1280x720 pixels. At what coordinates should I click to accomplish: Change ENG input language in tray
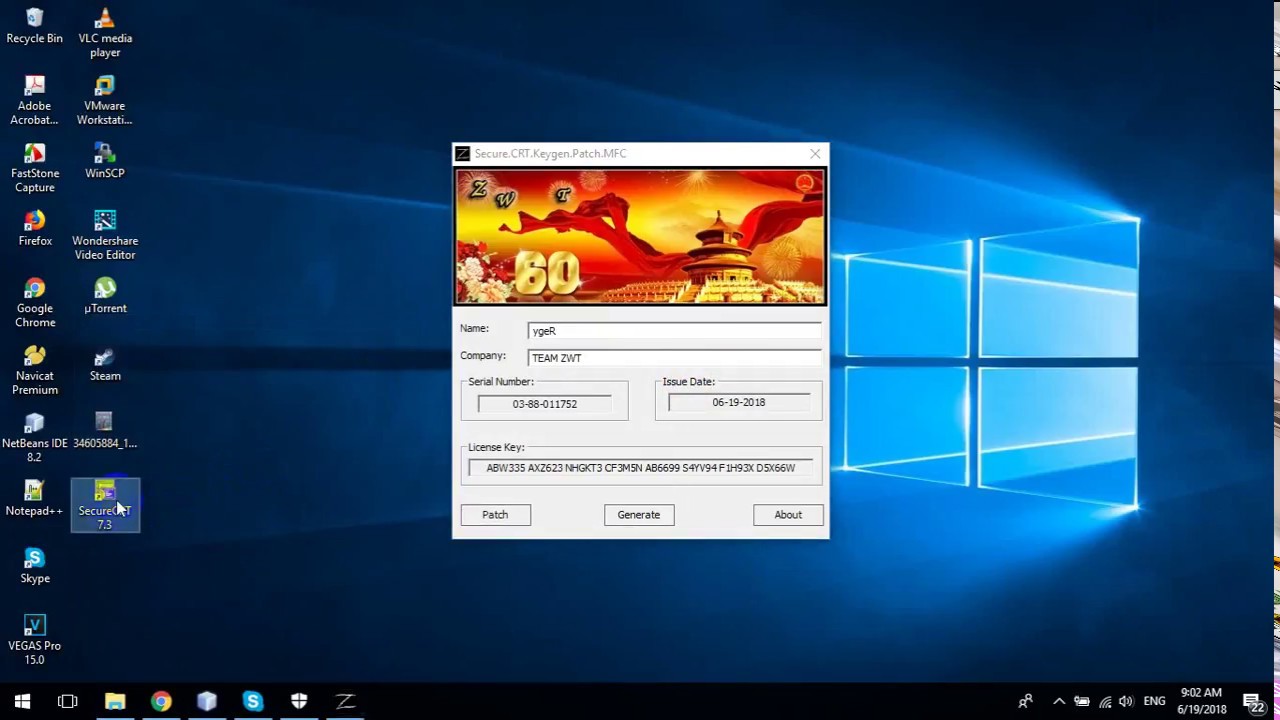(1155, 701)
